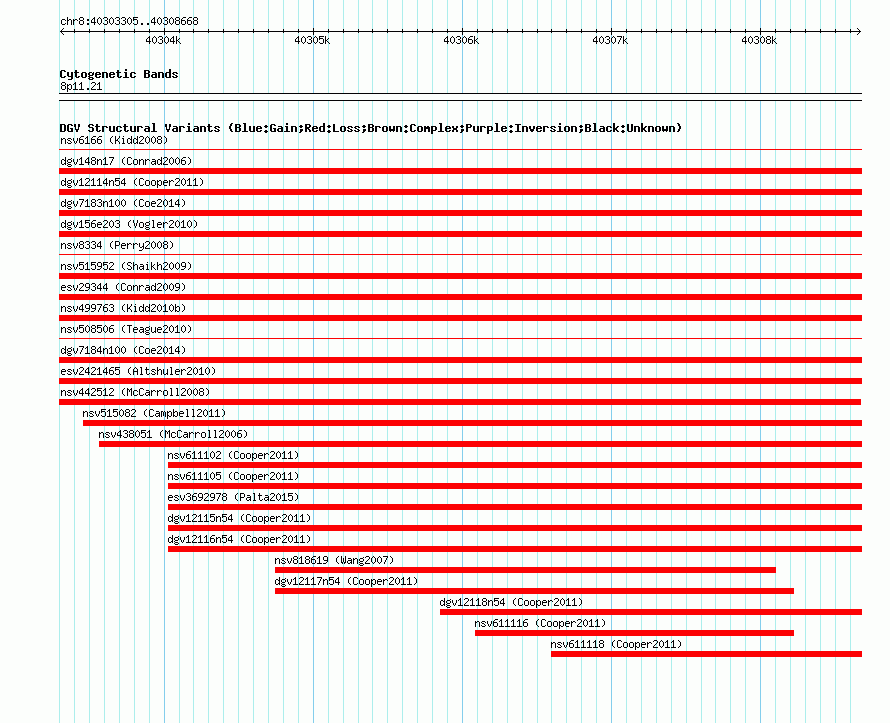Click the red bar under dgv12118n54

coord(651,612)
